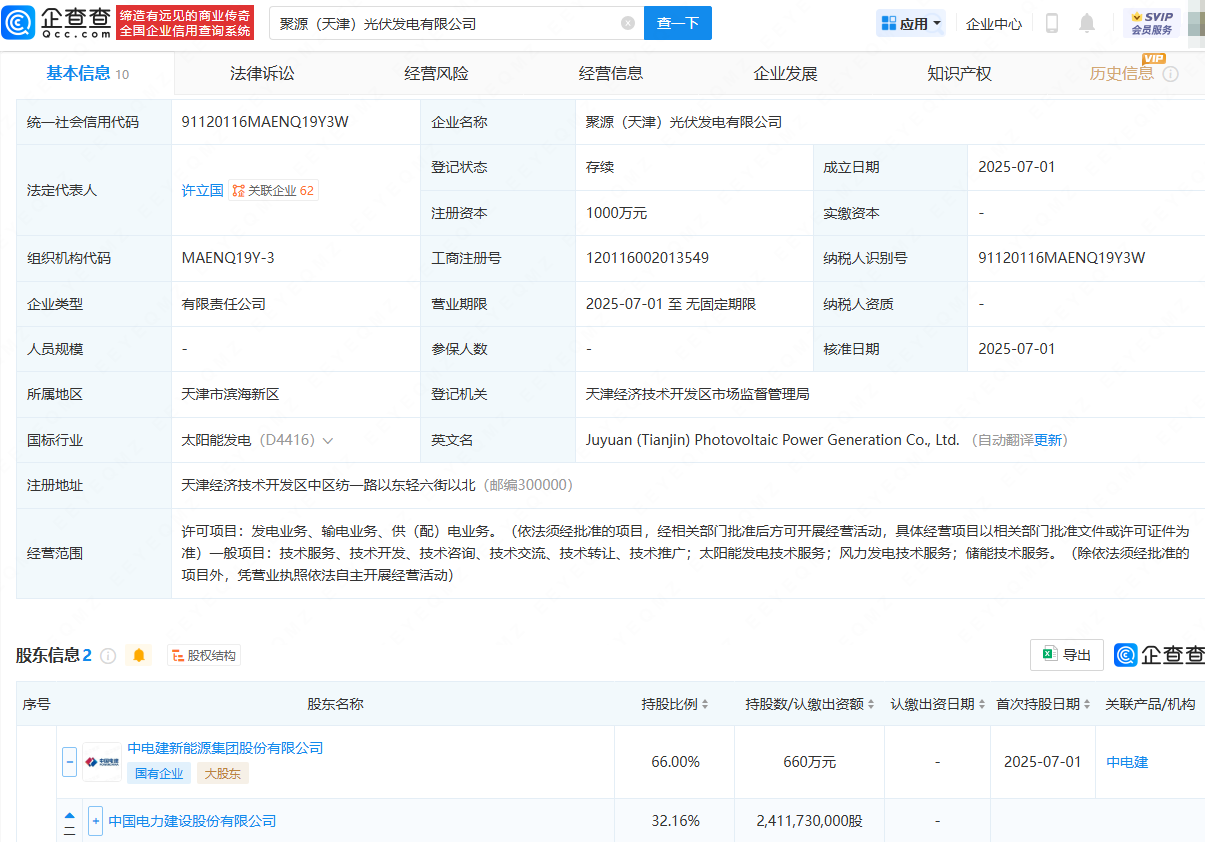Sort by 持股比例 column arrows
Screen dimensions: 1205x842
pos(705,704)
